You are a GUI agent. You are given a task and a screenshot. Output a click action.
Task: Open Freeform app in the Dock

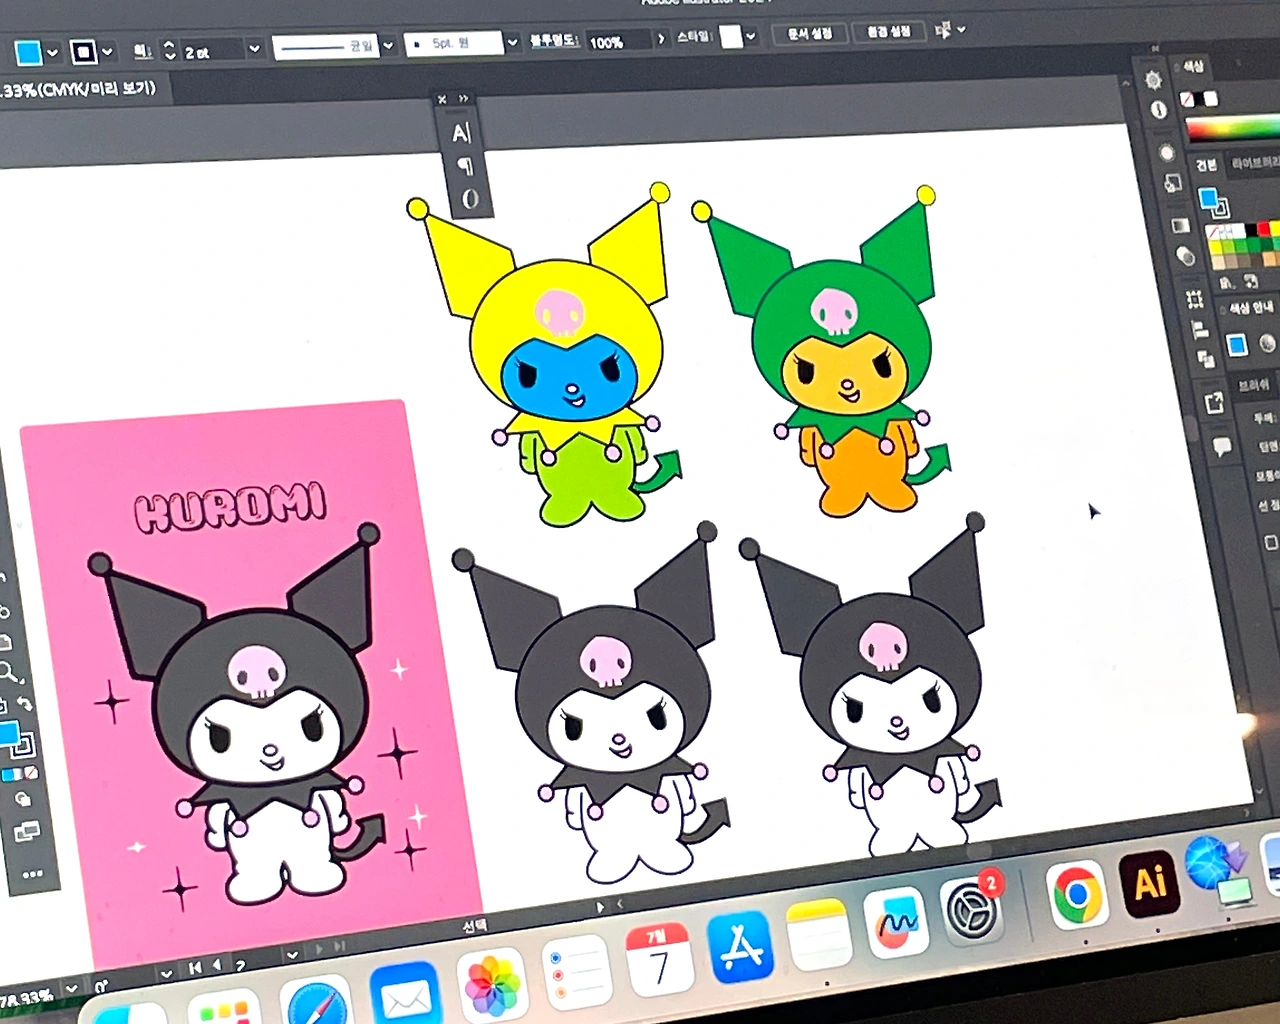(x=896, y=923)
